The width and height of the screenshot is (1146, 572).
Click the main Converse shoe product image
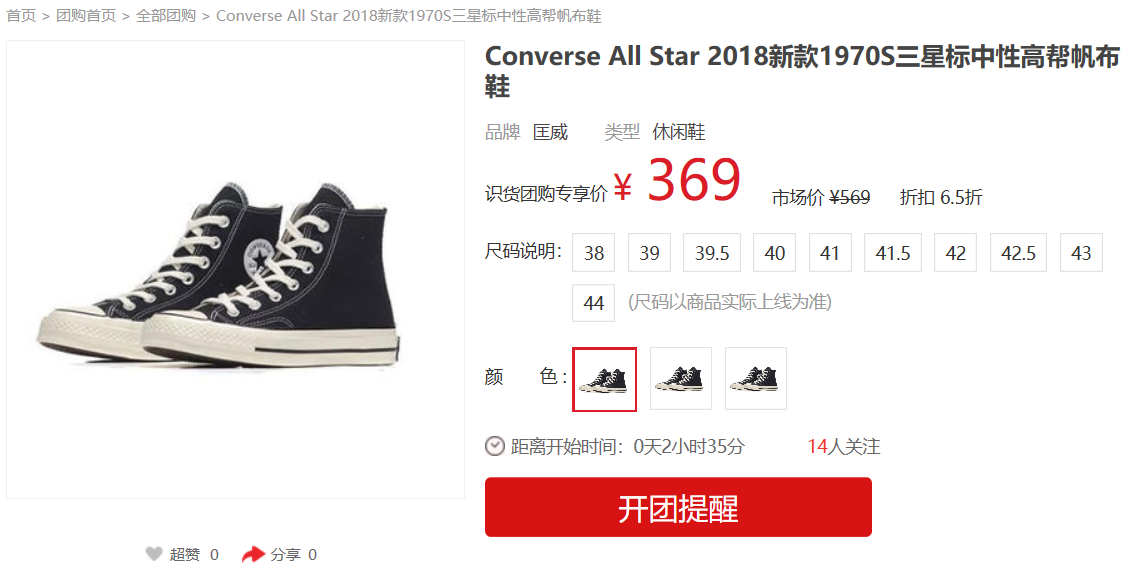[235, 270]
